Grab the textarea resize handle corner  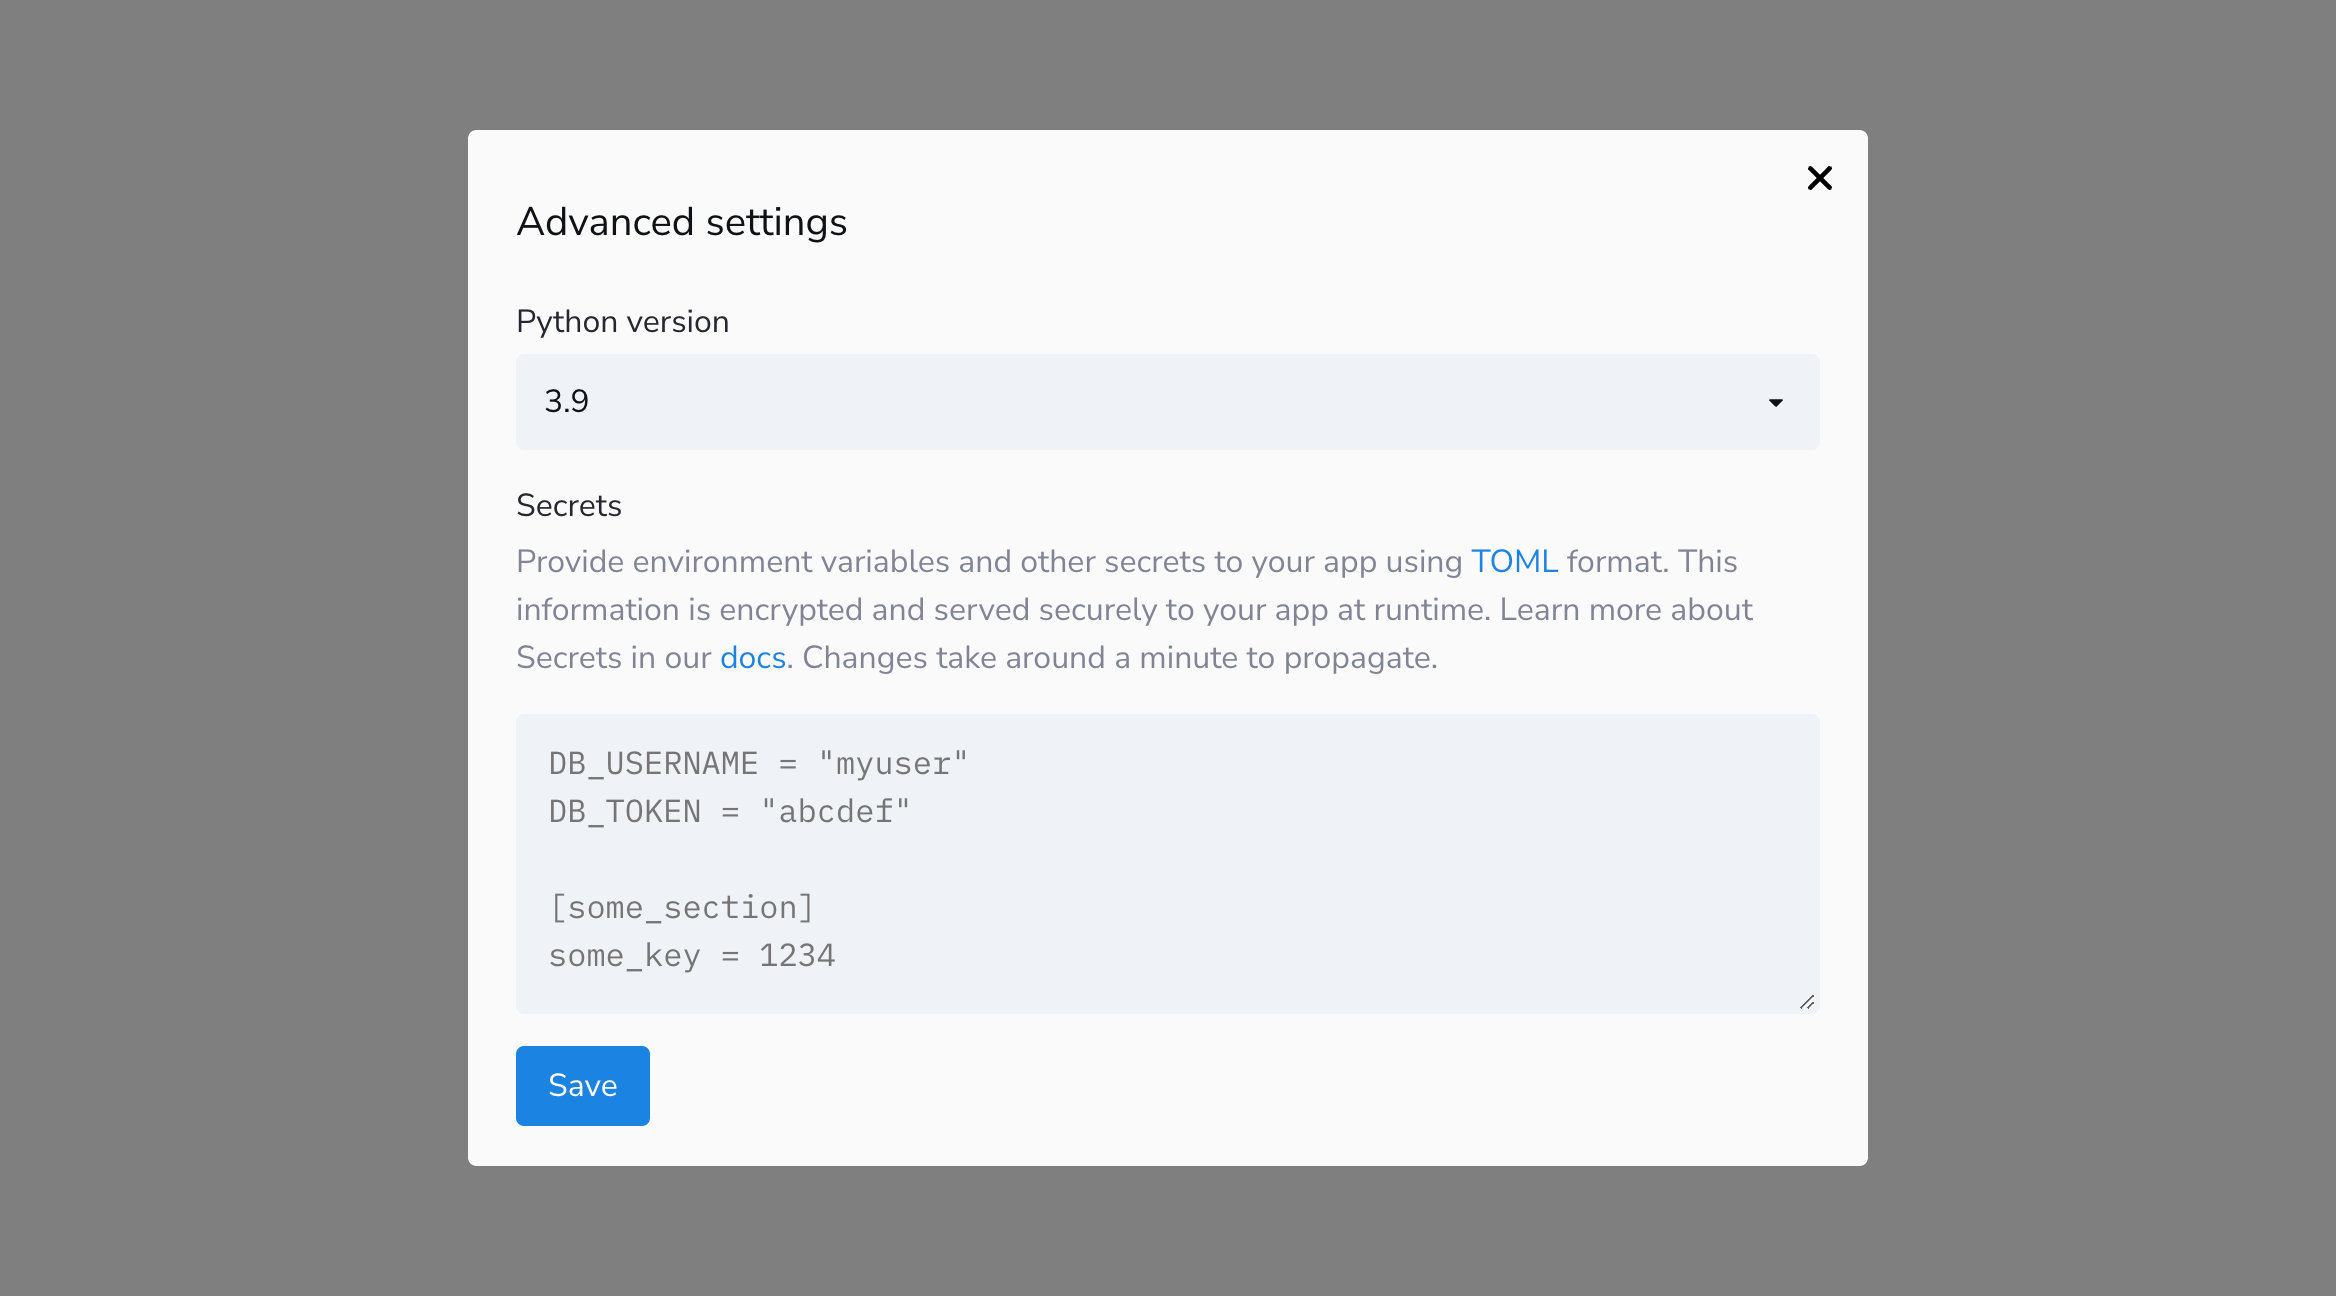click(x=1806, y=1002)
